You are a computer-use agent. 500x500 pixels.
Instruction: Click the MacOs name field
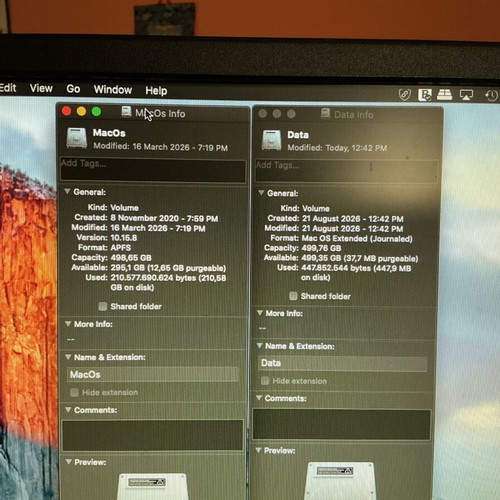(153, 374)
